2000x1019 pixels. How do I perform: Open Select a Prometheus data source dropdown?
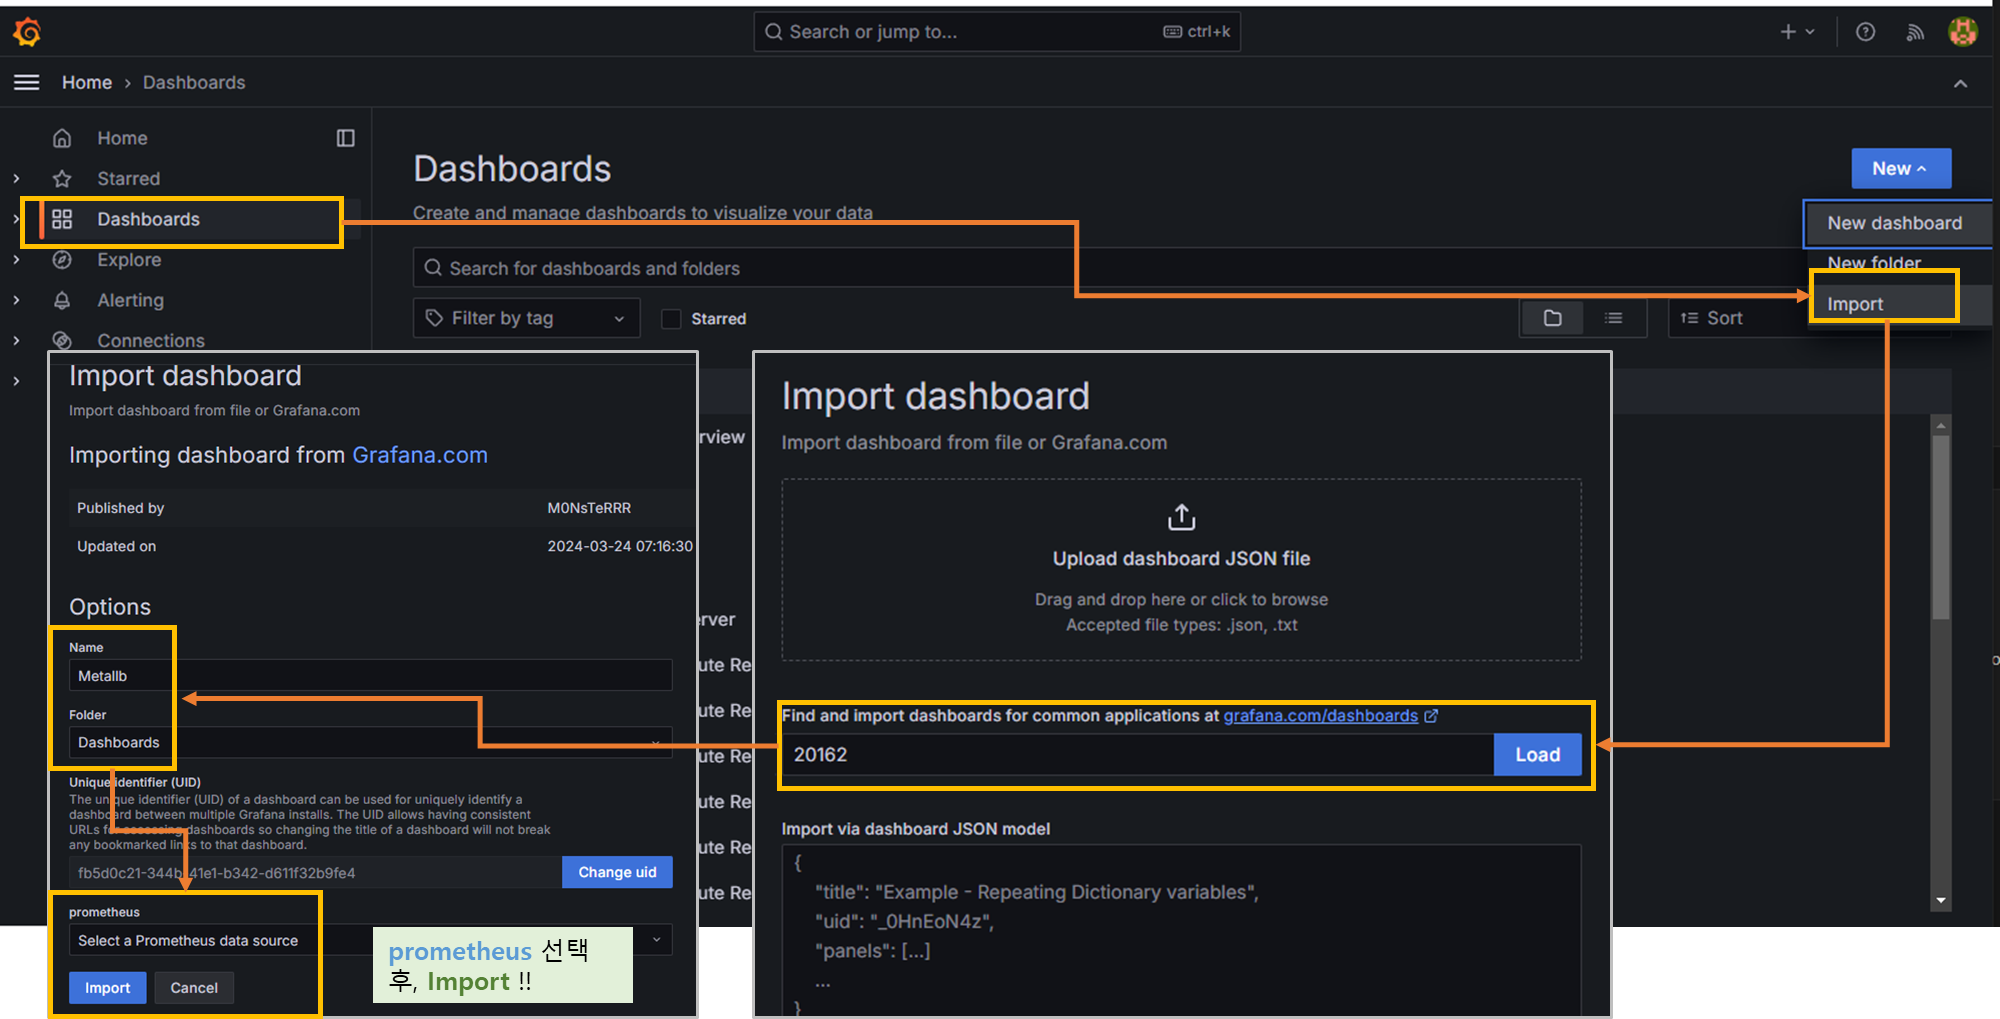point(370,940)
